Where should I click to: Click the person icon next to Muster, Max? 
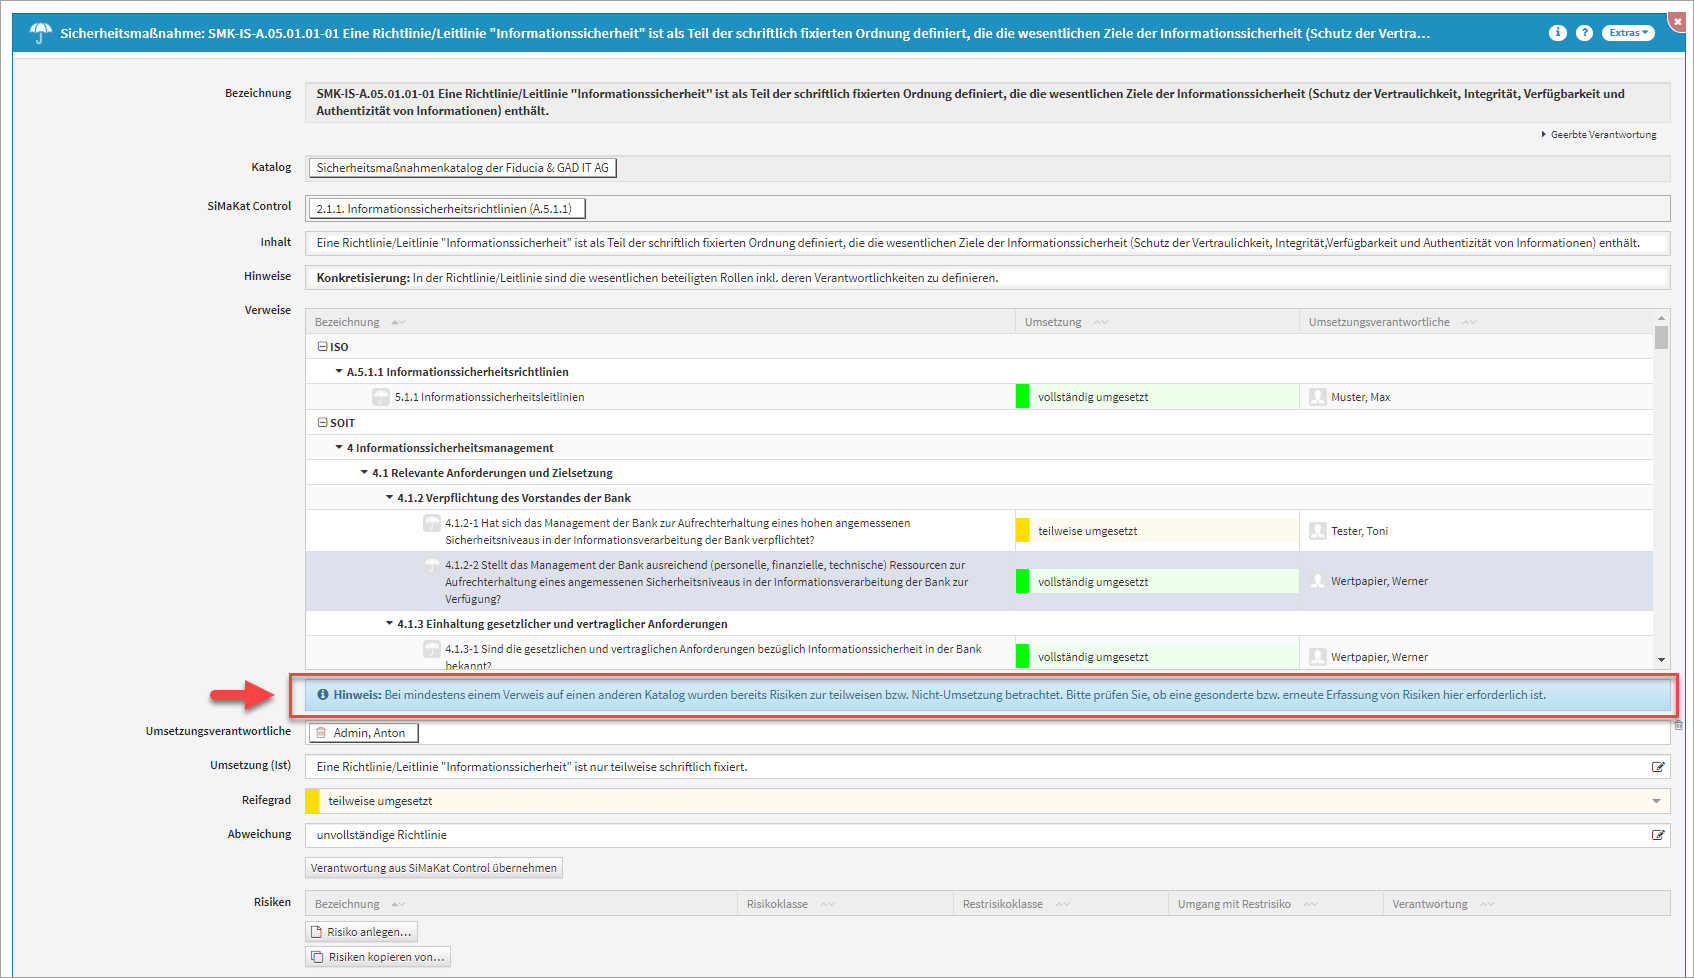[1318, 397]
